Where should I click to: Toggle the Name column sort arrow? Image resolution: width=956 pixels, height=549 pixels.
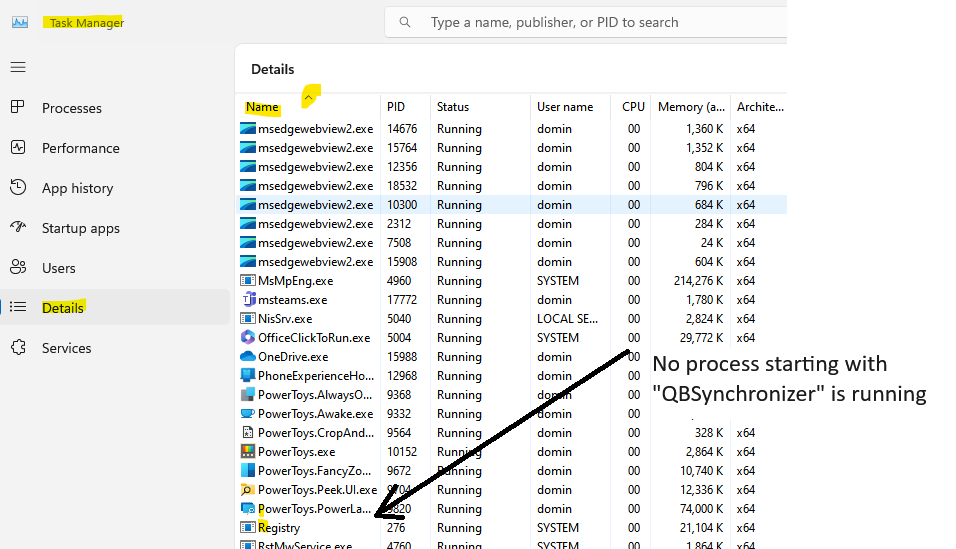pos(309,98)
